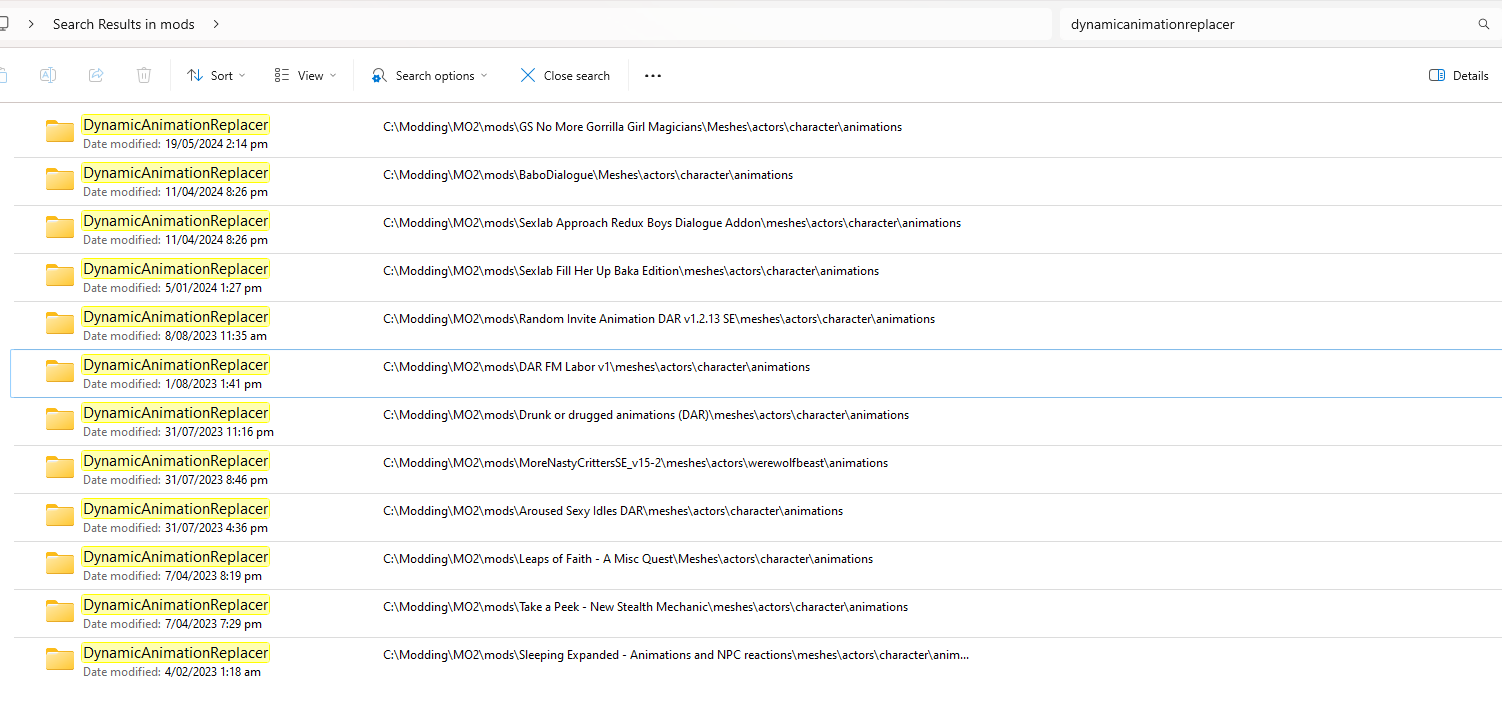This screenshot has height=708, width=1502.
Task: Click DynamicAnimationReplacer modified 5/01/2024 1:27 pm
Action: (x=176, y=269)
